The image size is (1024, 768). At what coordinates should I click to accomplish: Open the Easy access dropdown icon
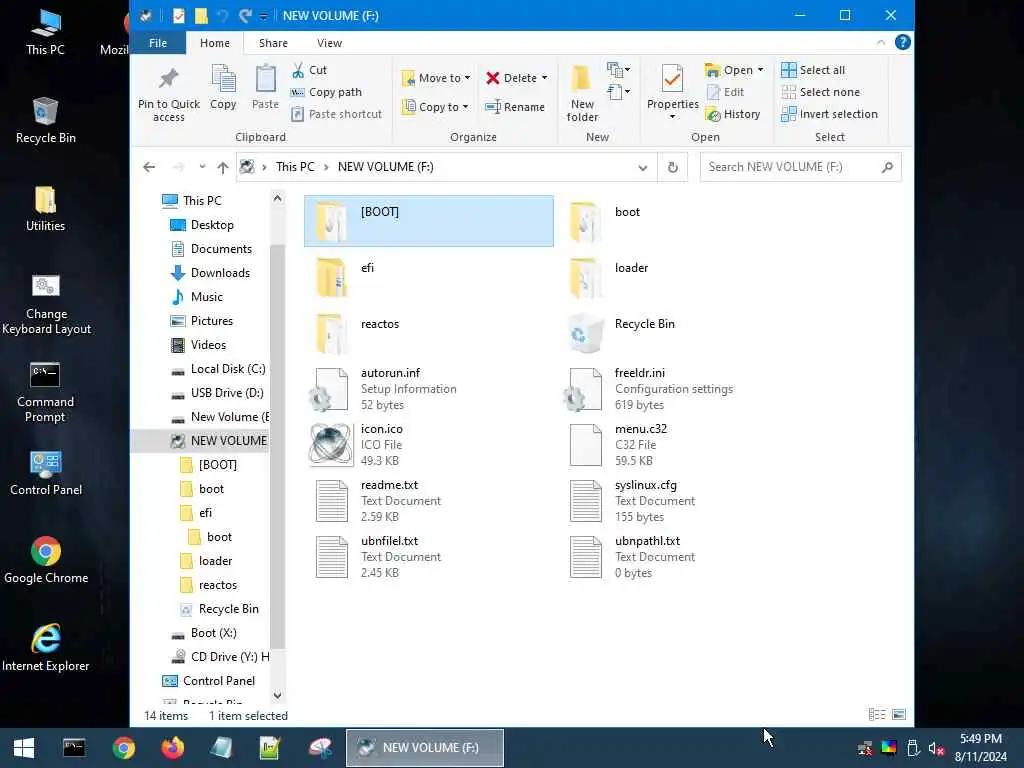tap(618, 91)
